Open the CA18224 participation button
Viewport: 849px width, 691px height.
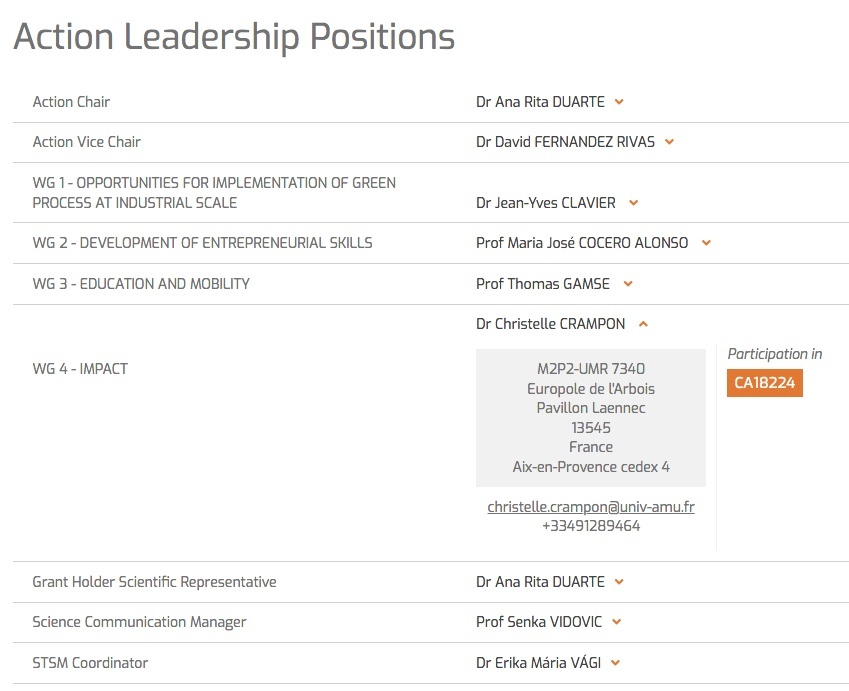click(x=765, y=383)
